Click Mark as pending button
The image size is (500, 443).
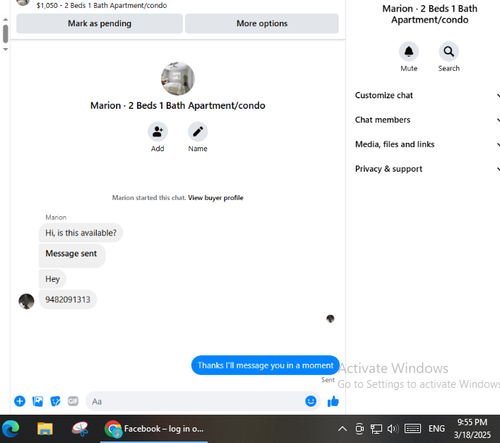pyautogui.click(x=99, y=24)
